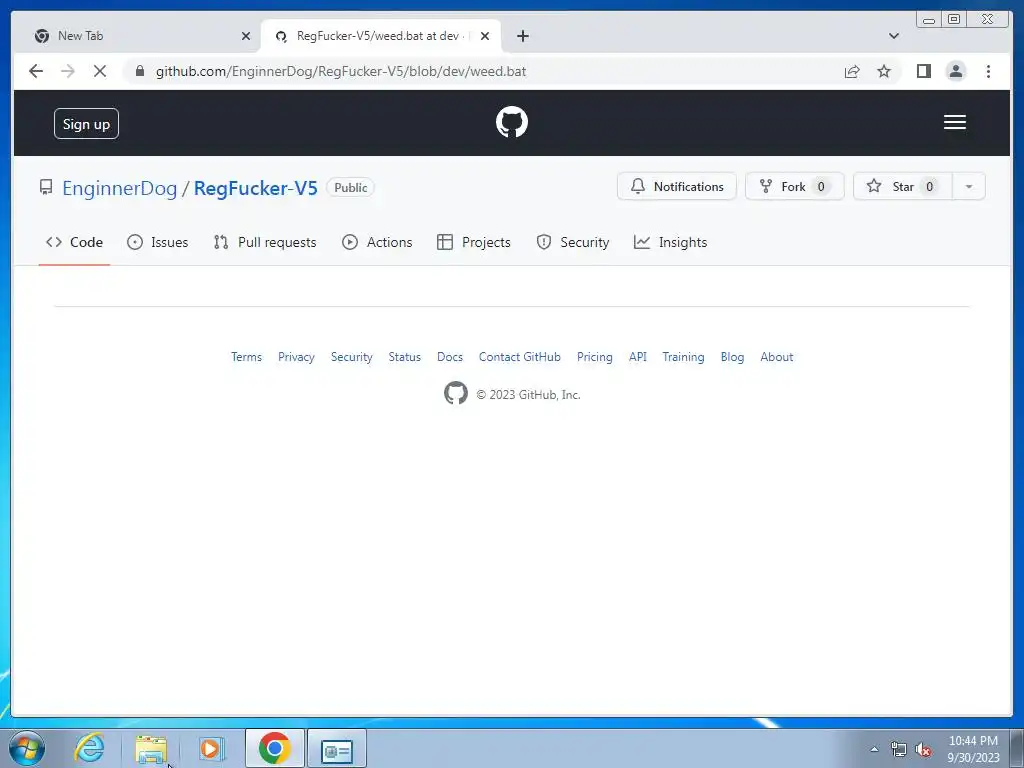Click the API footer link
This screenshot has height=768, width=1024.
tap(637, 357)
